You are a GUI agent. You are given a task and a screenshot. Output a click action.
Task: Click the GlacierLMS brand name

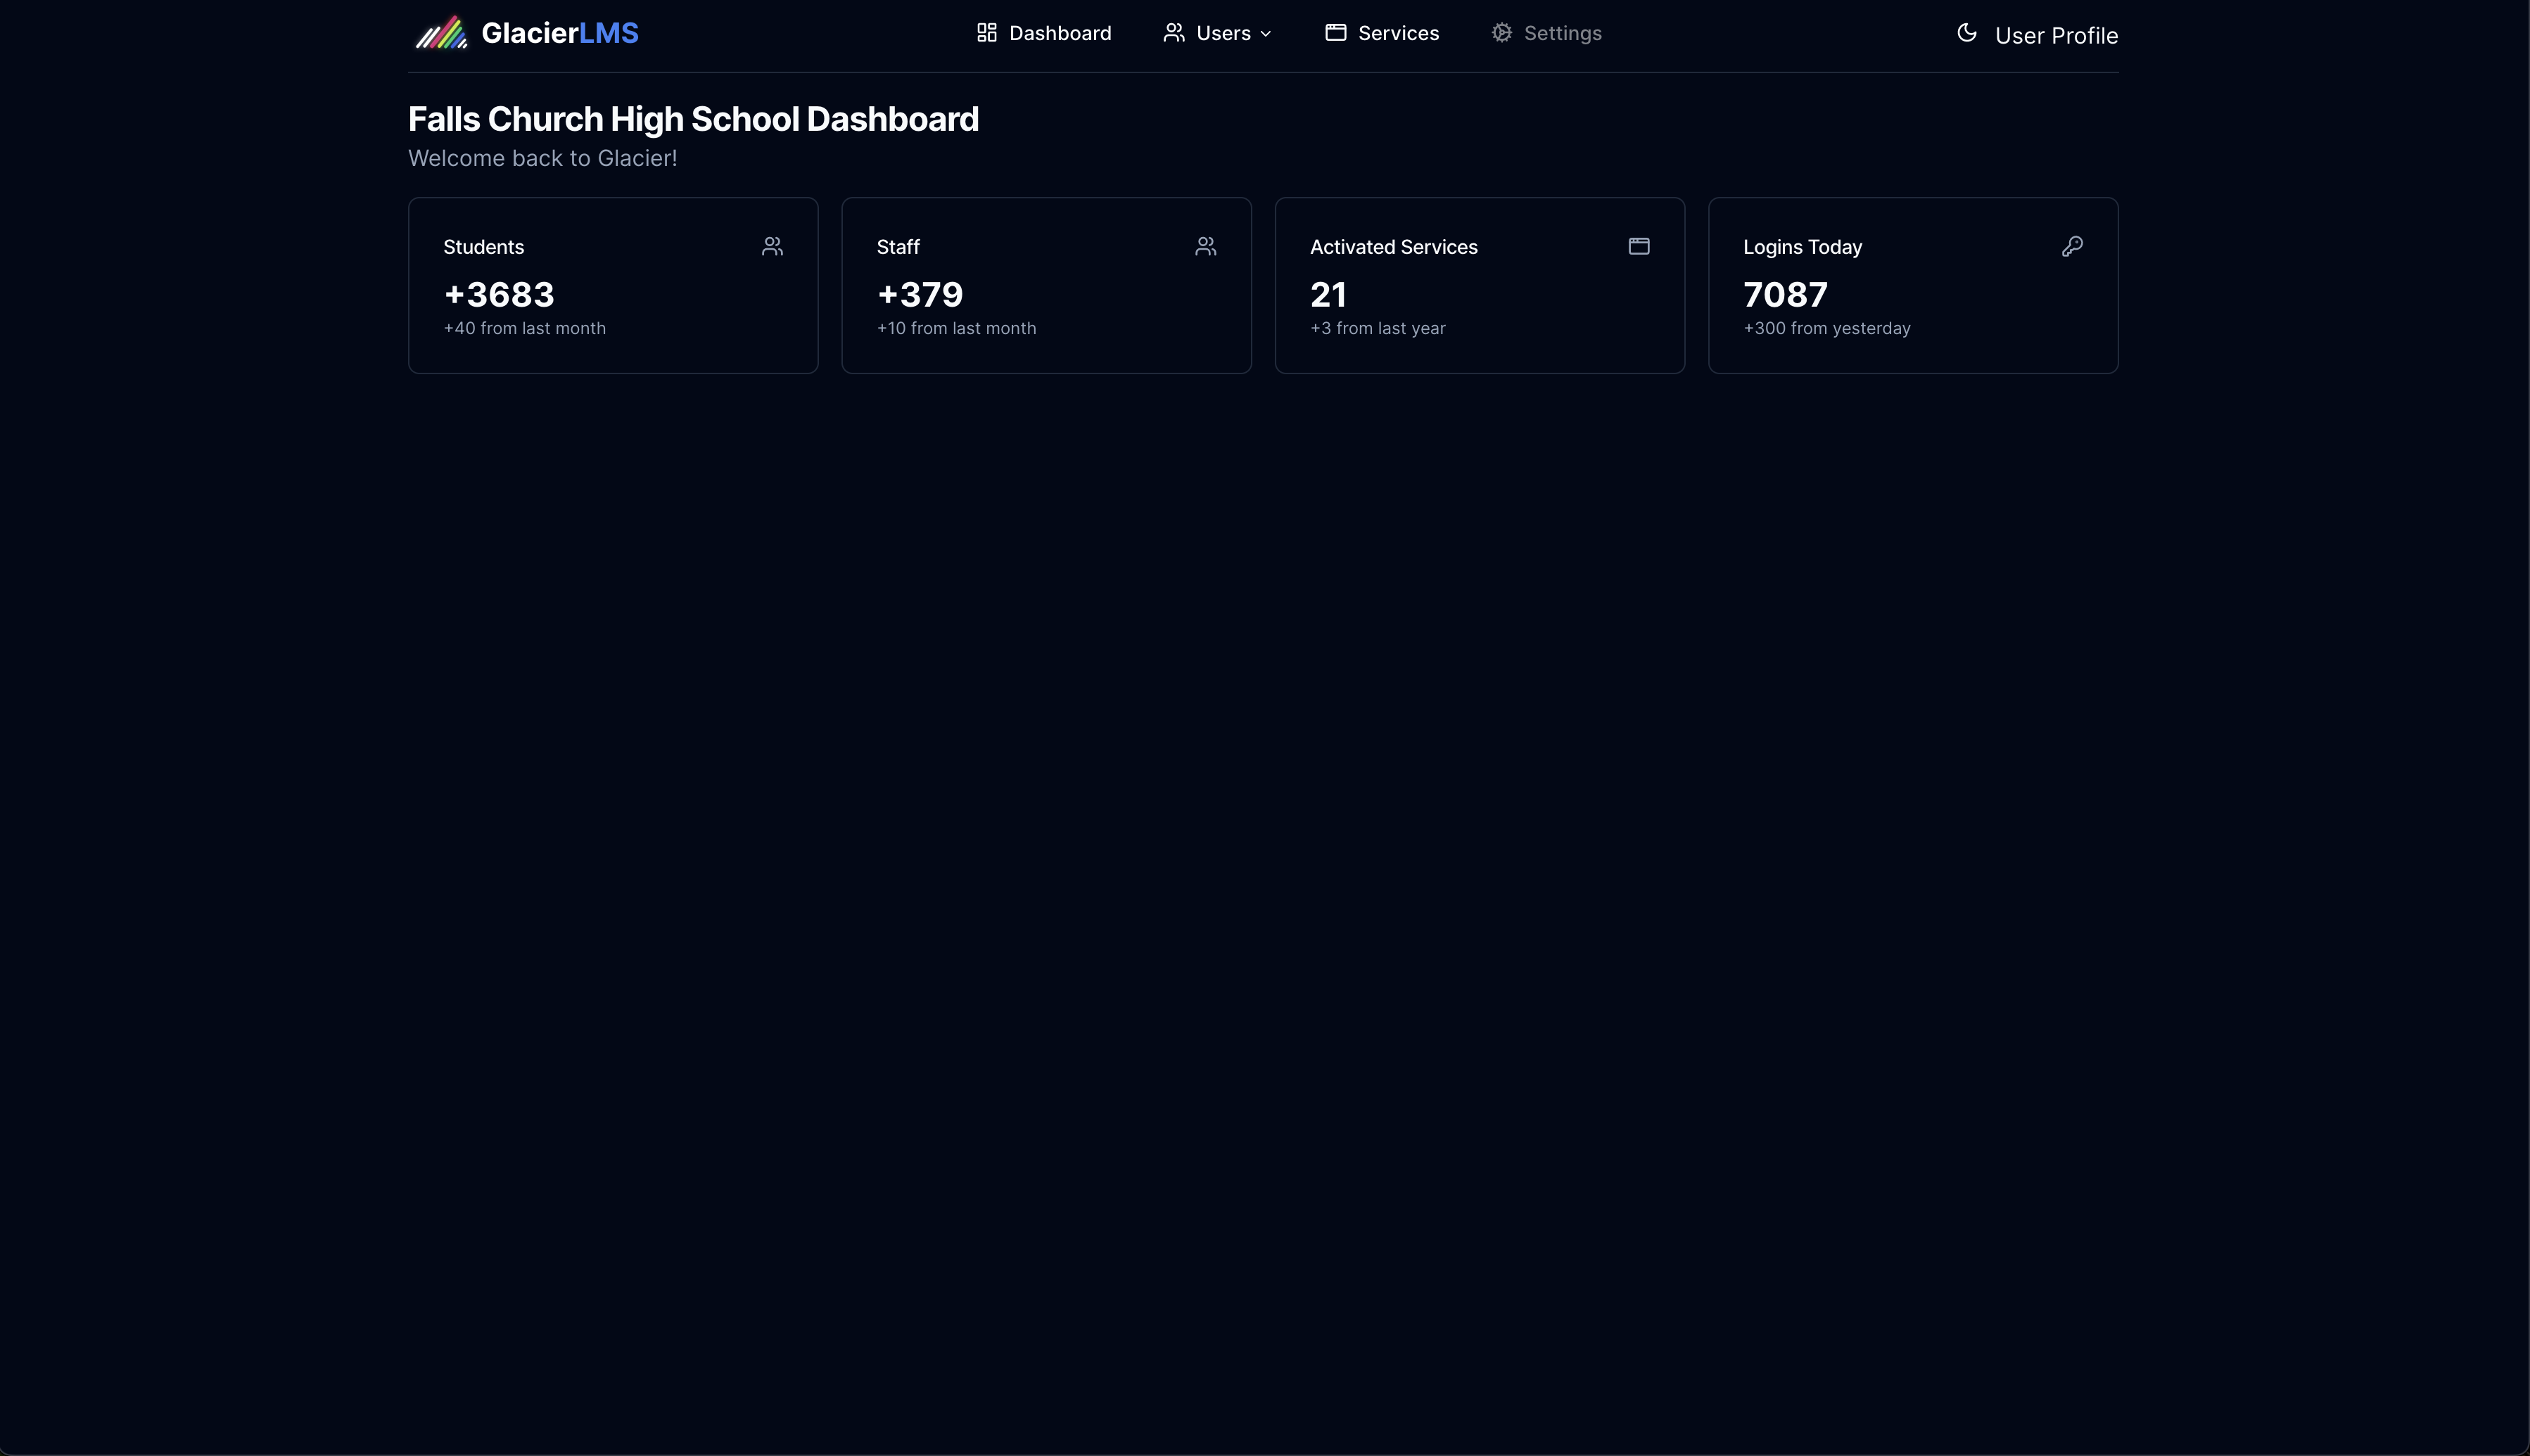559,33
